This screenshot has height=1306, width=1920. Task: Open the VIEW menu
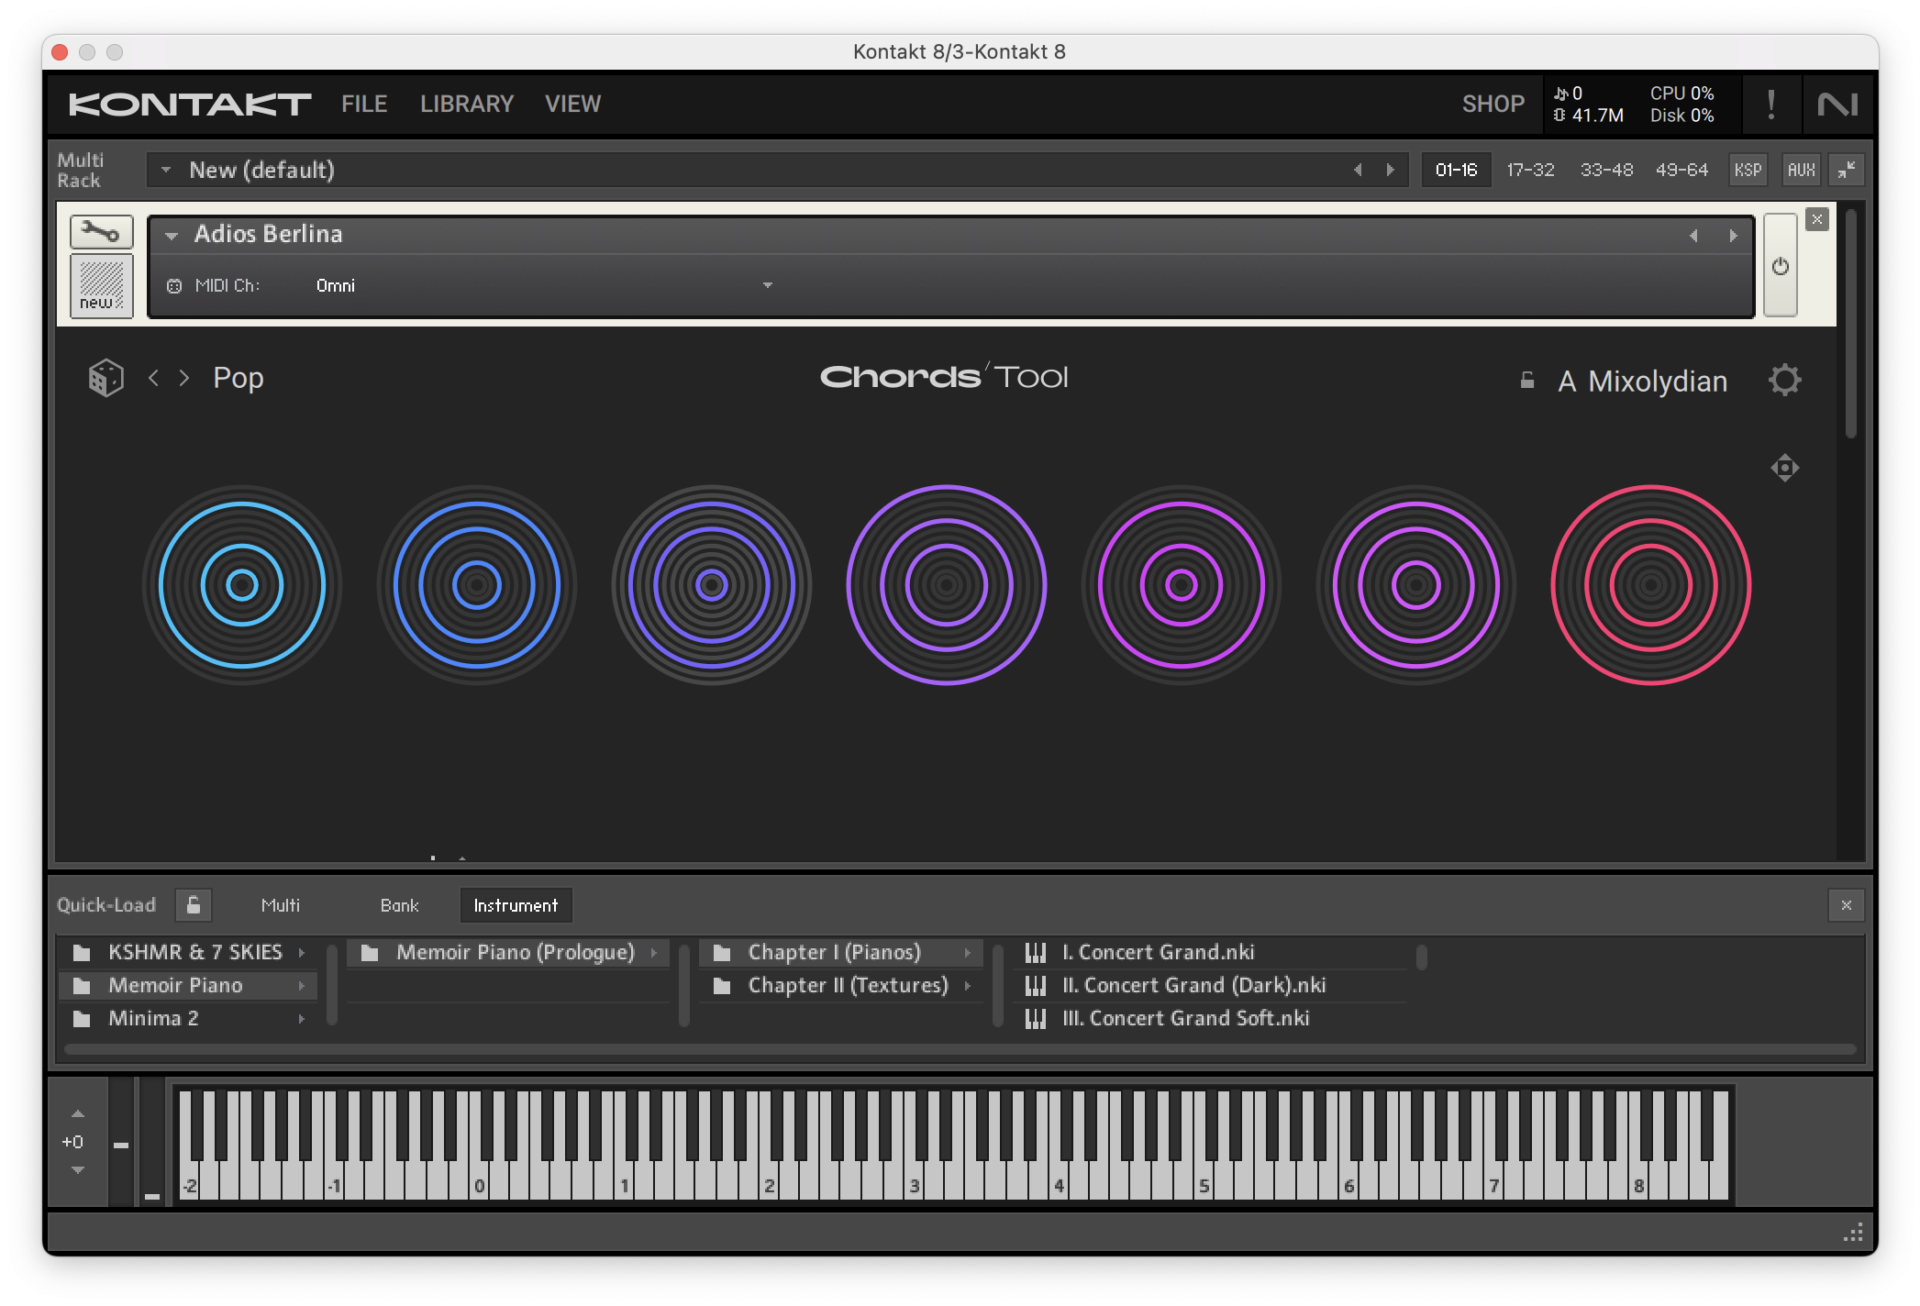[x=573, y=104]
